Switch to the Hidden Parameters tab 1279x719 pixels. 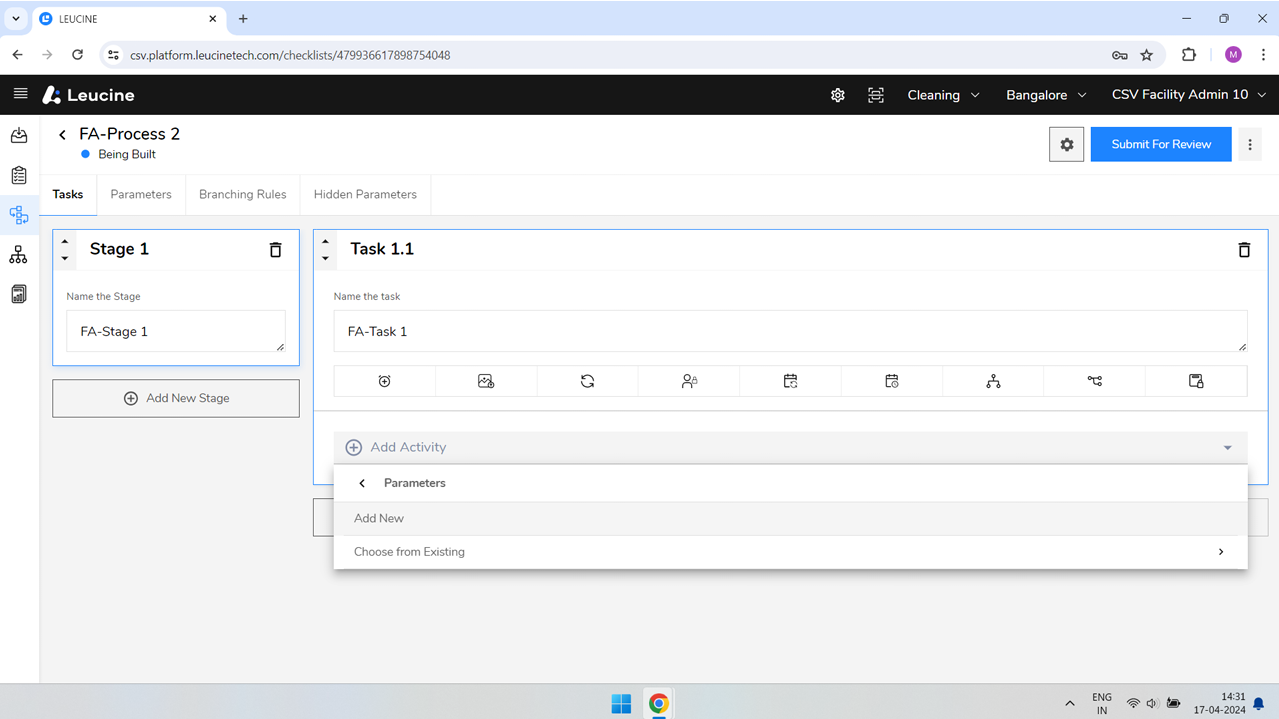365,194
